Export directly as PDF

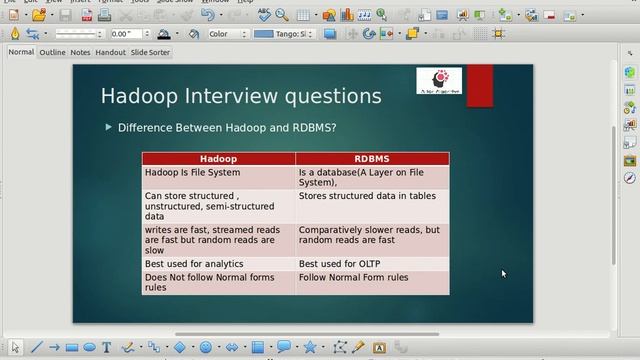tap(87, 15)
